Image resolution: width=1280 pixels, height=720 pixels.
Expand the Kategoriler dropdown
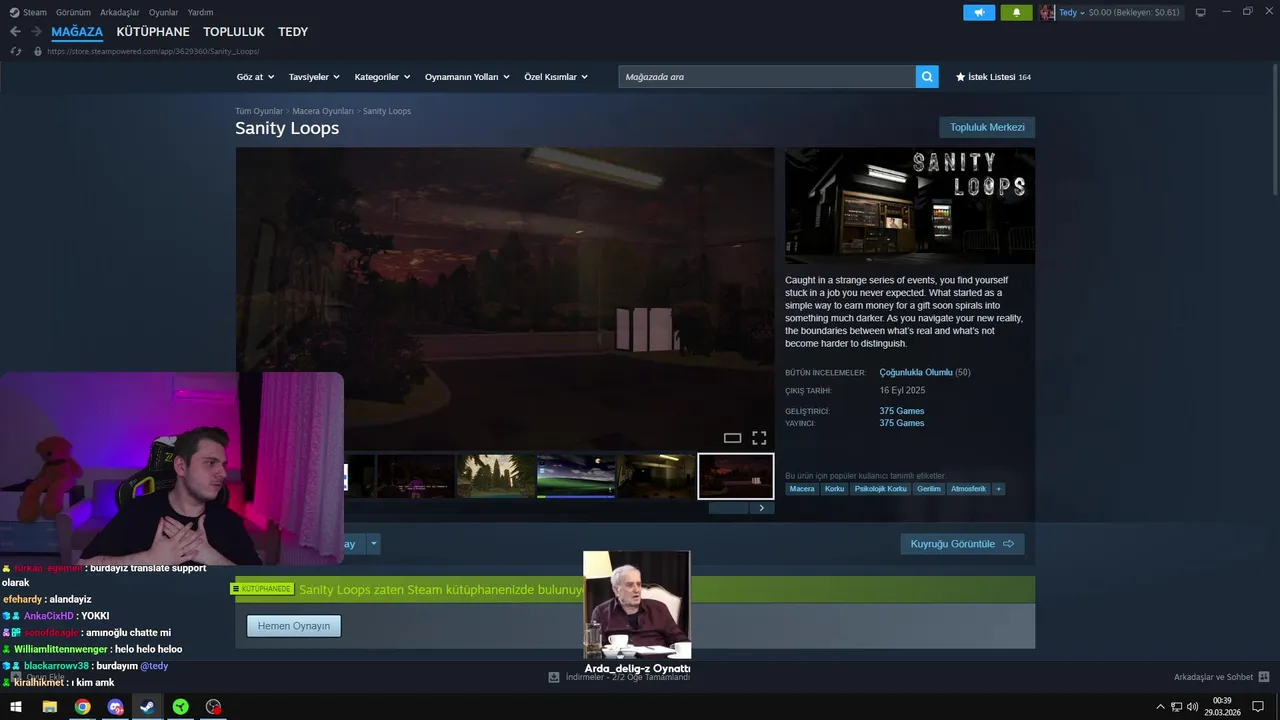(382, 77)
